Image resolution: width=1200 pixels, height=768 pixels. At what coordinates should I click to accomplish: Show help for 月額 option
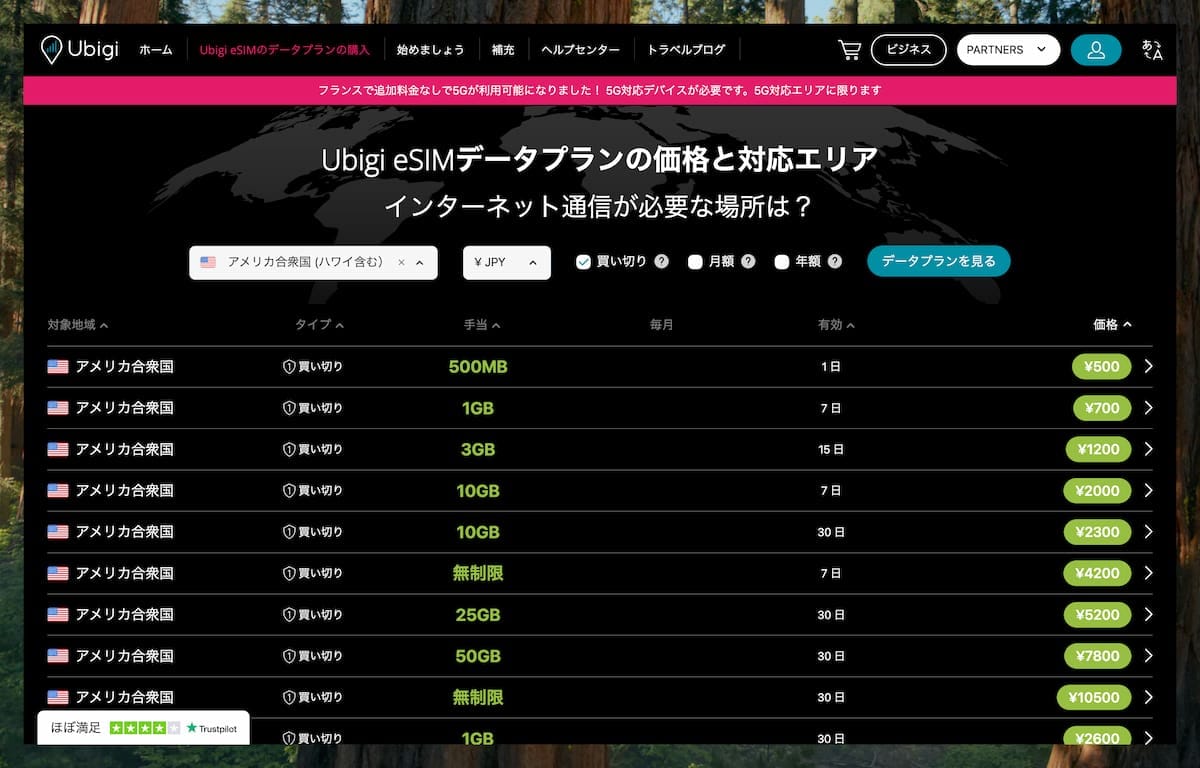748,262
